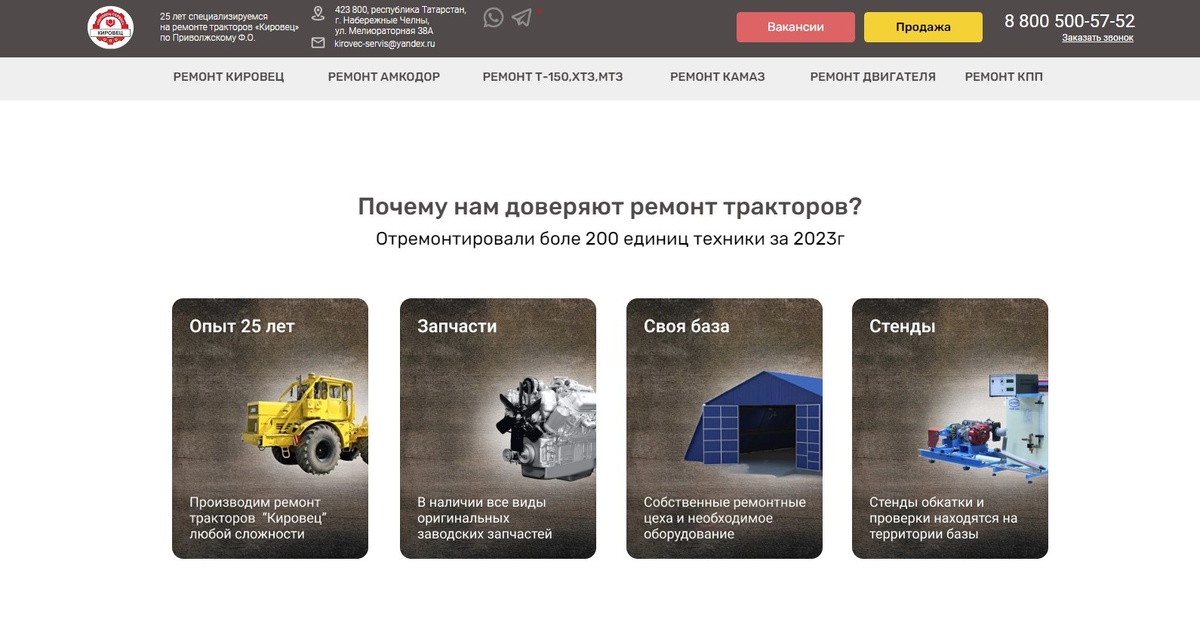Click caption Стенды обкатки и проверки
The height and width of the screenshot is (623, 1200).
(943, 518)
